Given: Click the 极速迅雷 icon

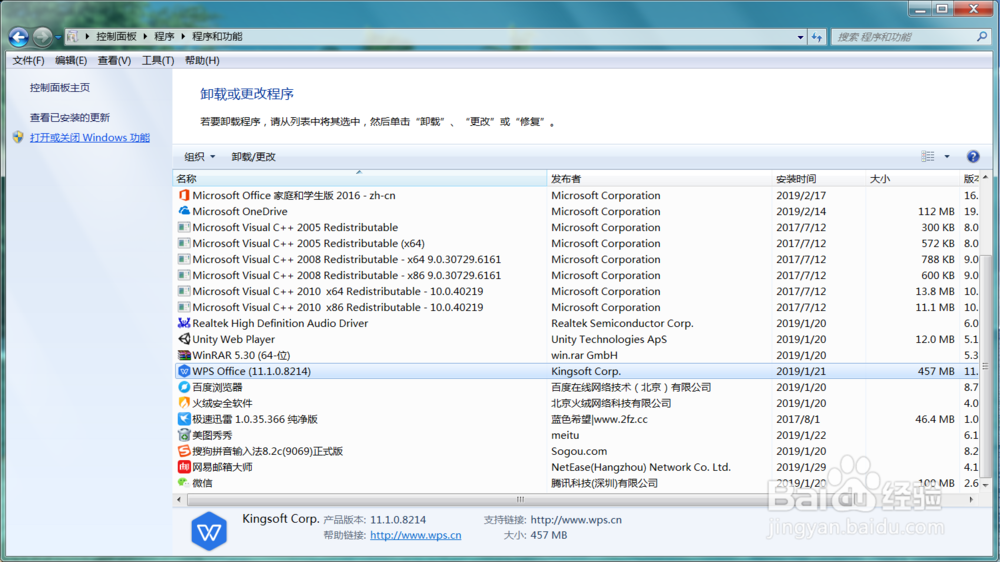Looking at the screenshot, I should pos(184,418).
